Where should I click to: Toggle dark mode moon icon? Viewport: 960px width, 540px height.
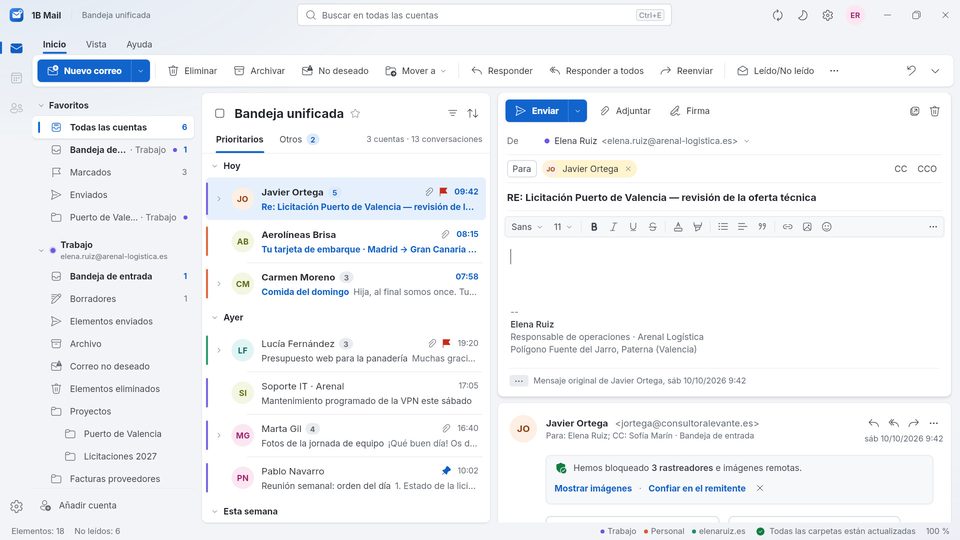click(x=803, y=15)
